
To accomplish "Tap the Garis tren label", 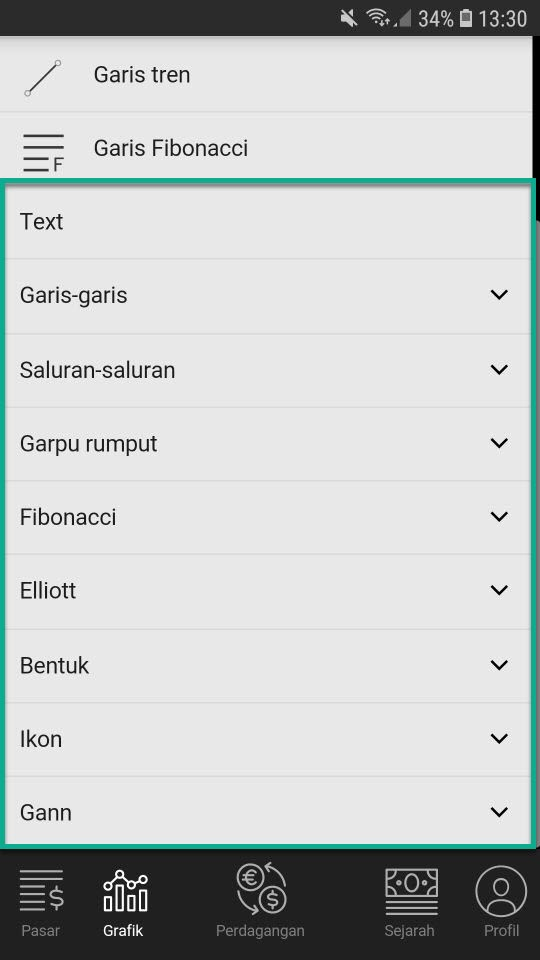I will pos(141,75).
